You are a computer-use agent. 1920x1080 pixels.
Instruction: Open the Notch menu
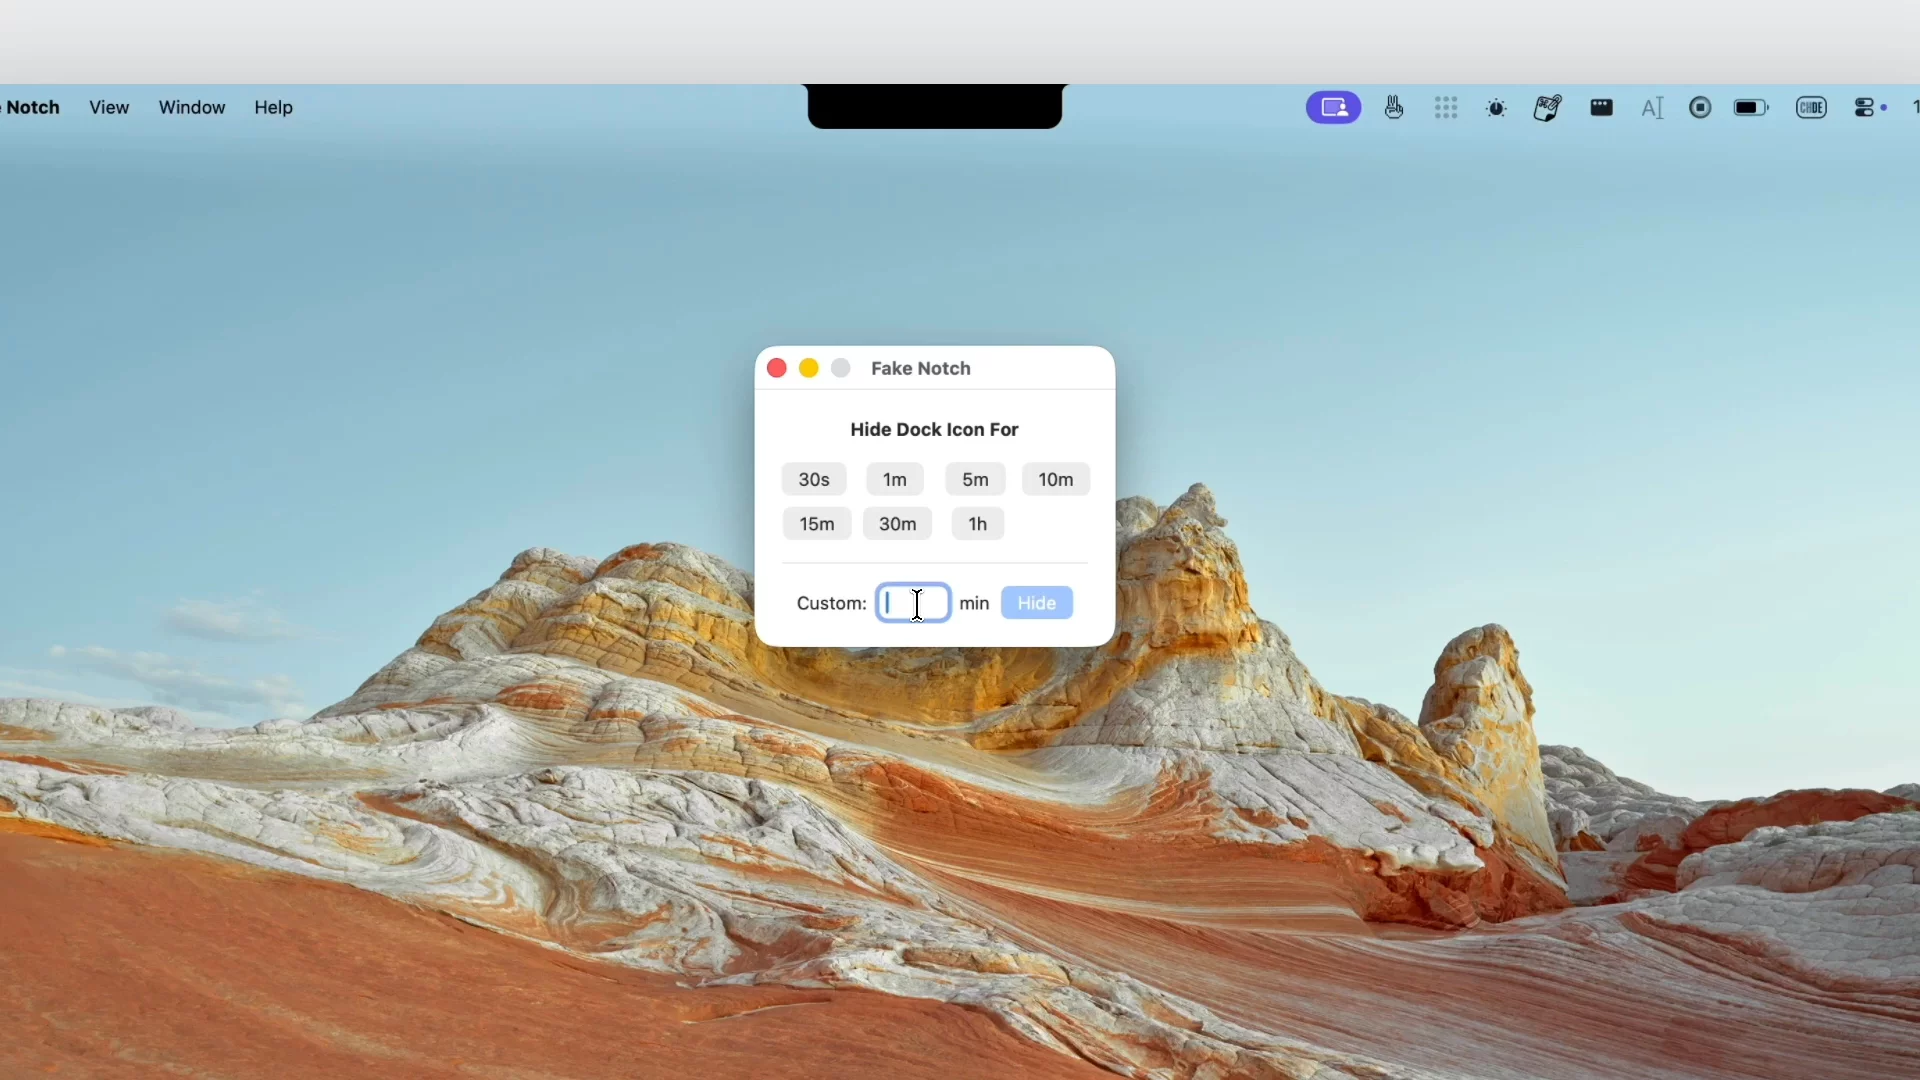coord(33,107)
